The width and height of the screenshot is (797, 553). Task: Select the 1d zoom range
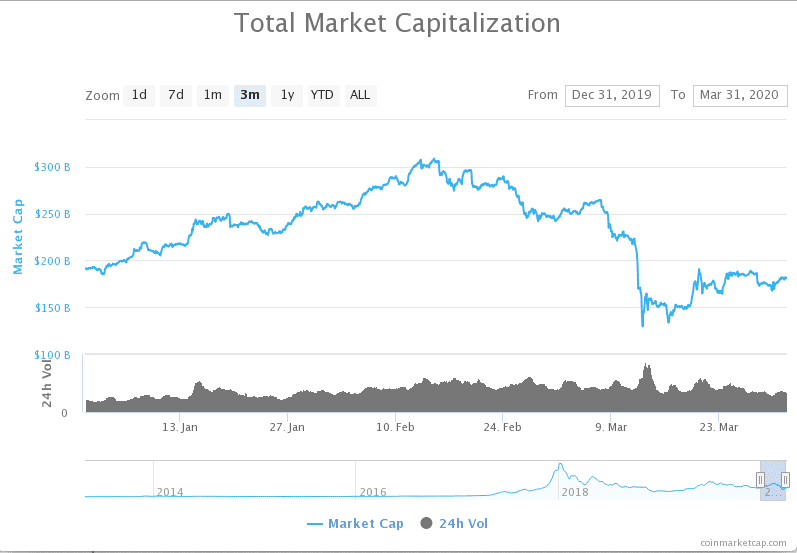[139, 96]
